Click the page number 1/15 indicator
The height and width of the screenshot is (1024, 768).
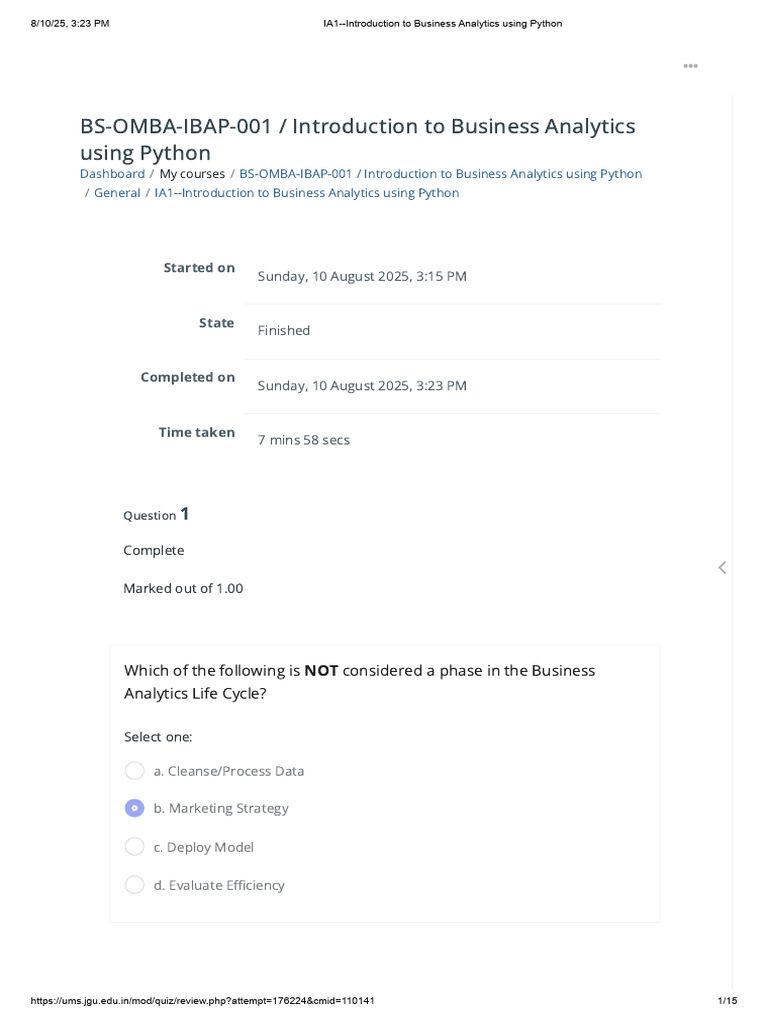[x=727, y=1001]
